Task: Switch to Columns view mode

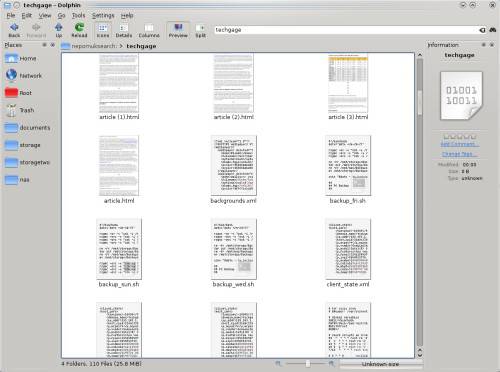Action: pos(149,30)
